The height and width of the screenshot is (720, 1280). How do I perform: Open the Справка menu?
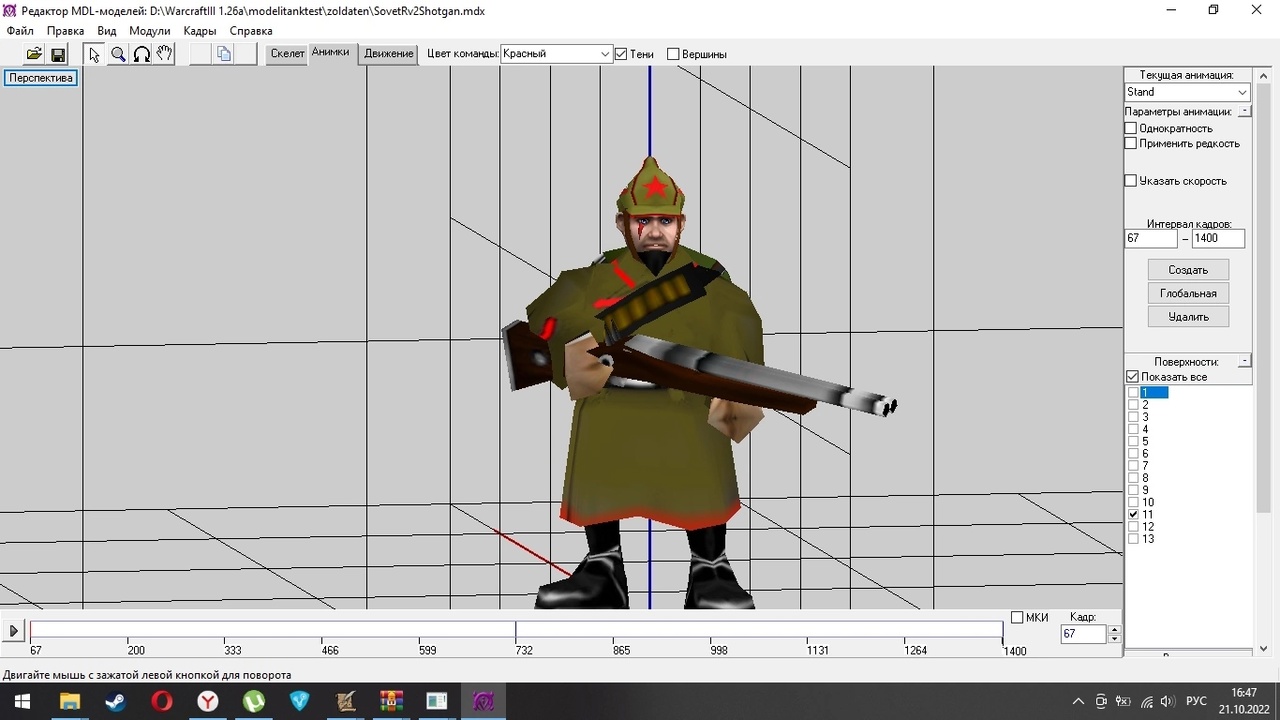251,31
